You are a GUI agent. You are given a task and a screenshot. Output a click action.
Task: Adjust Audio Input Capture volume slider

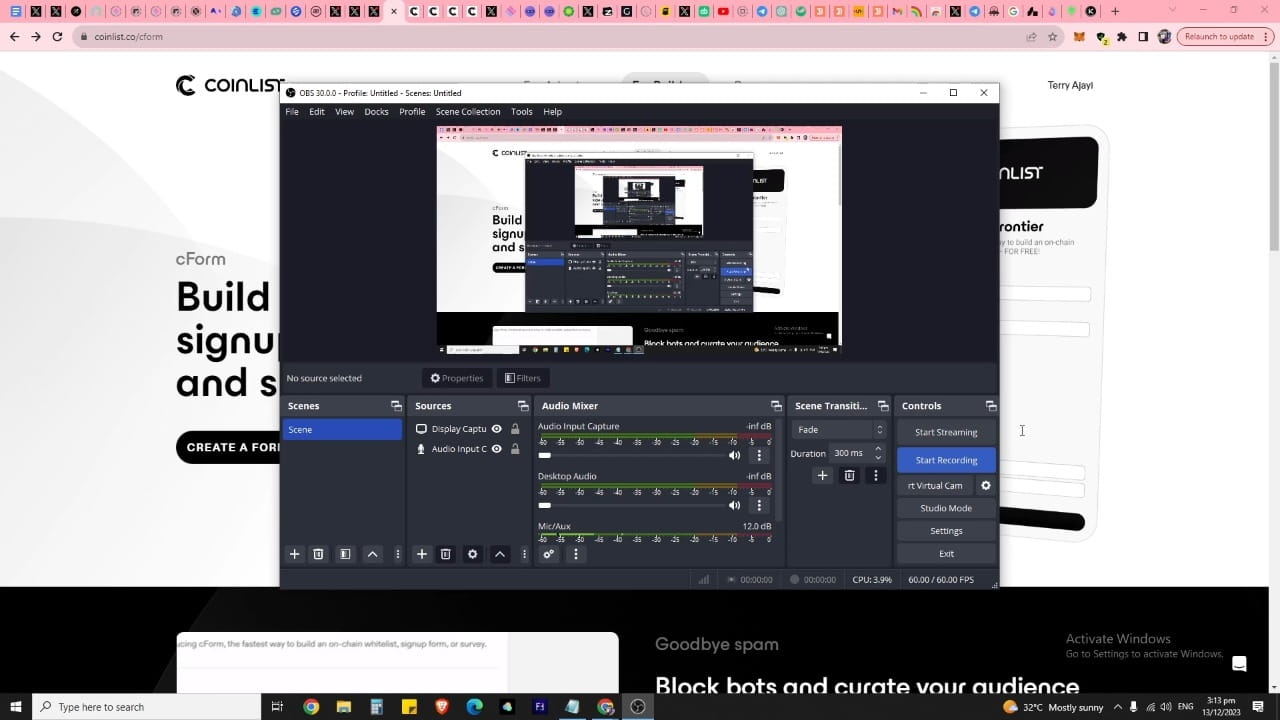630,455
